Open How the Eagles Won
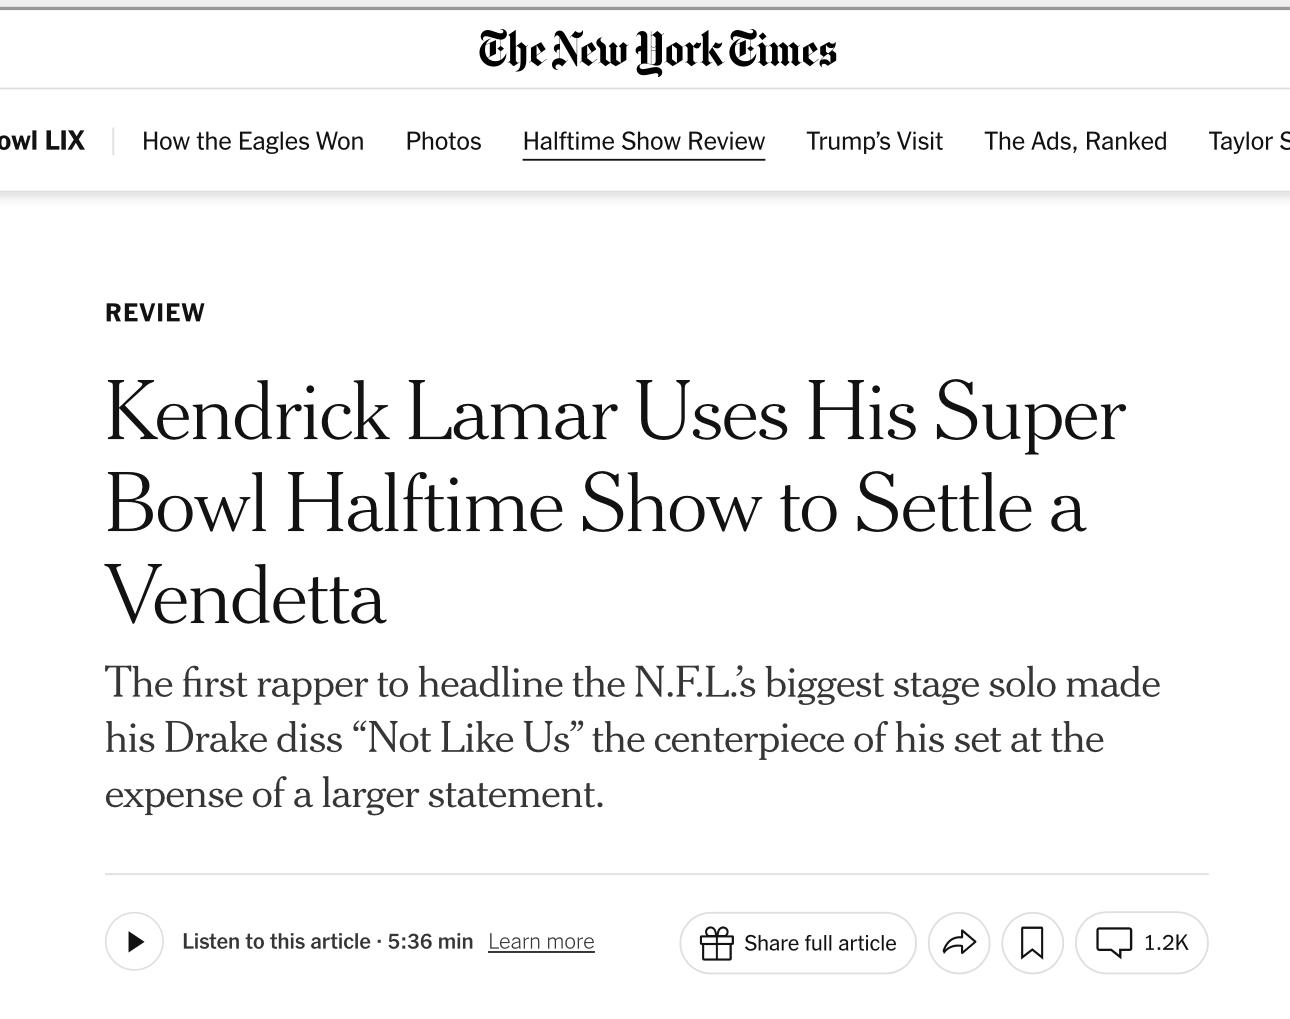 (x=253, y=141)
